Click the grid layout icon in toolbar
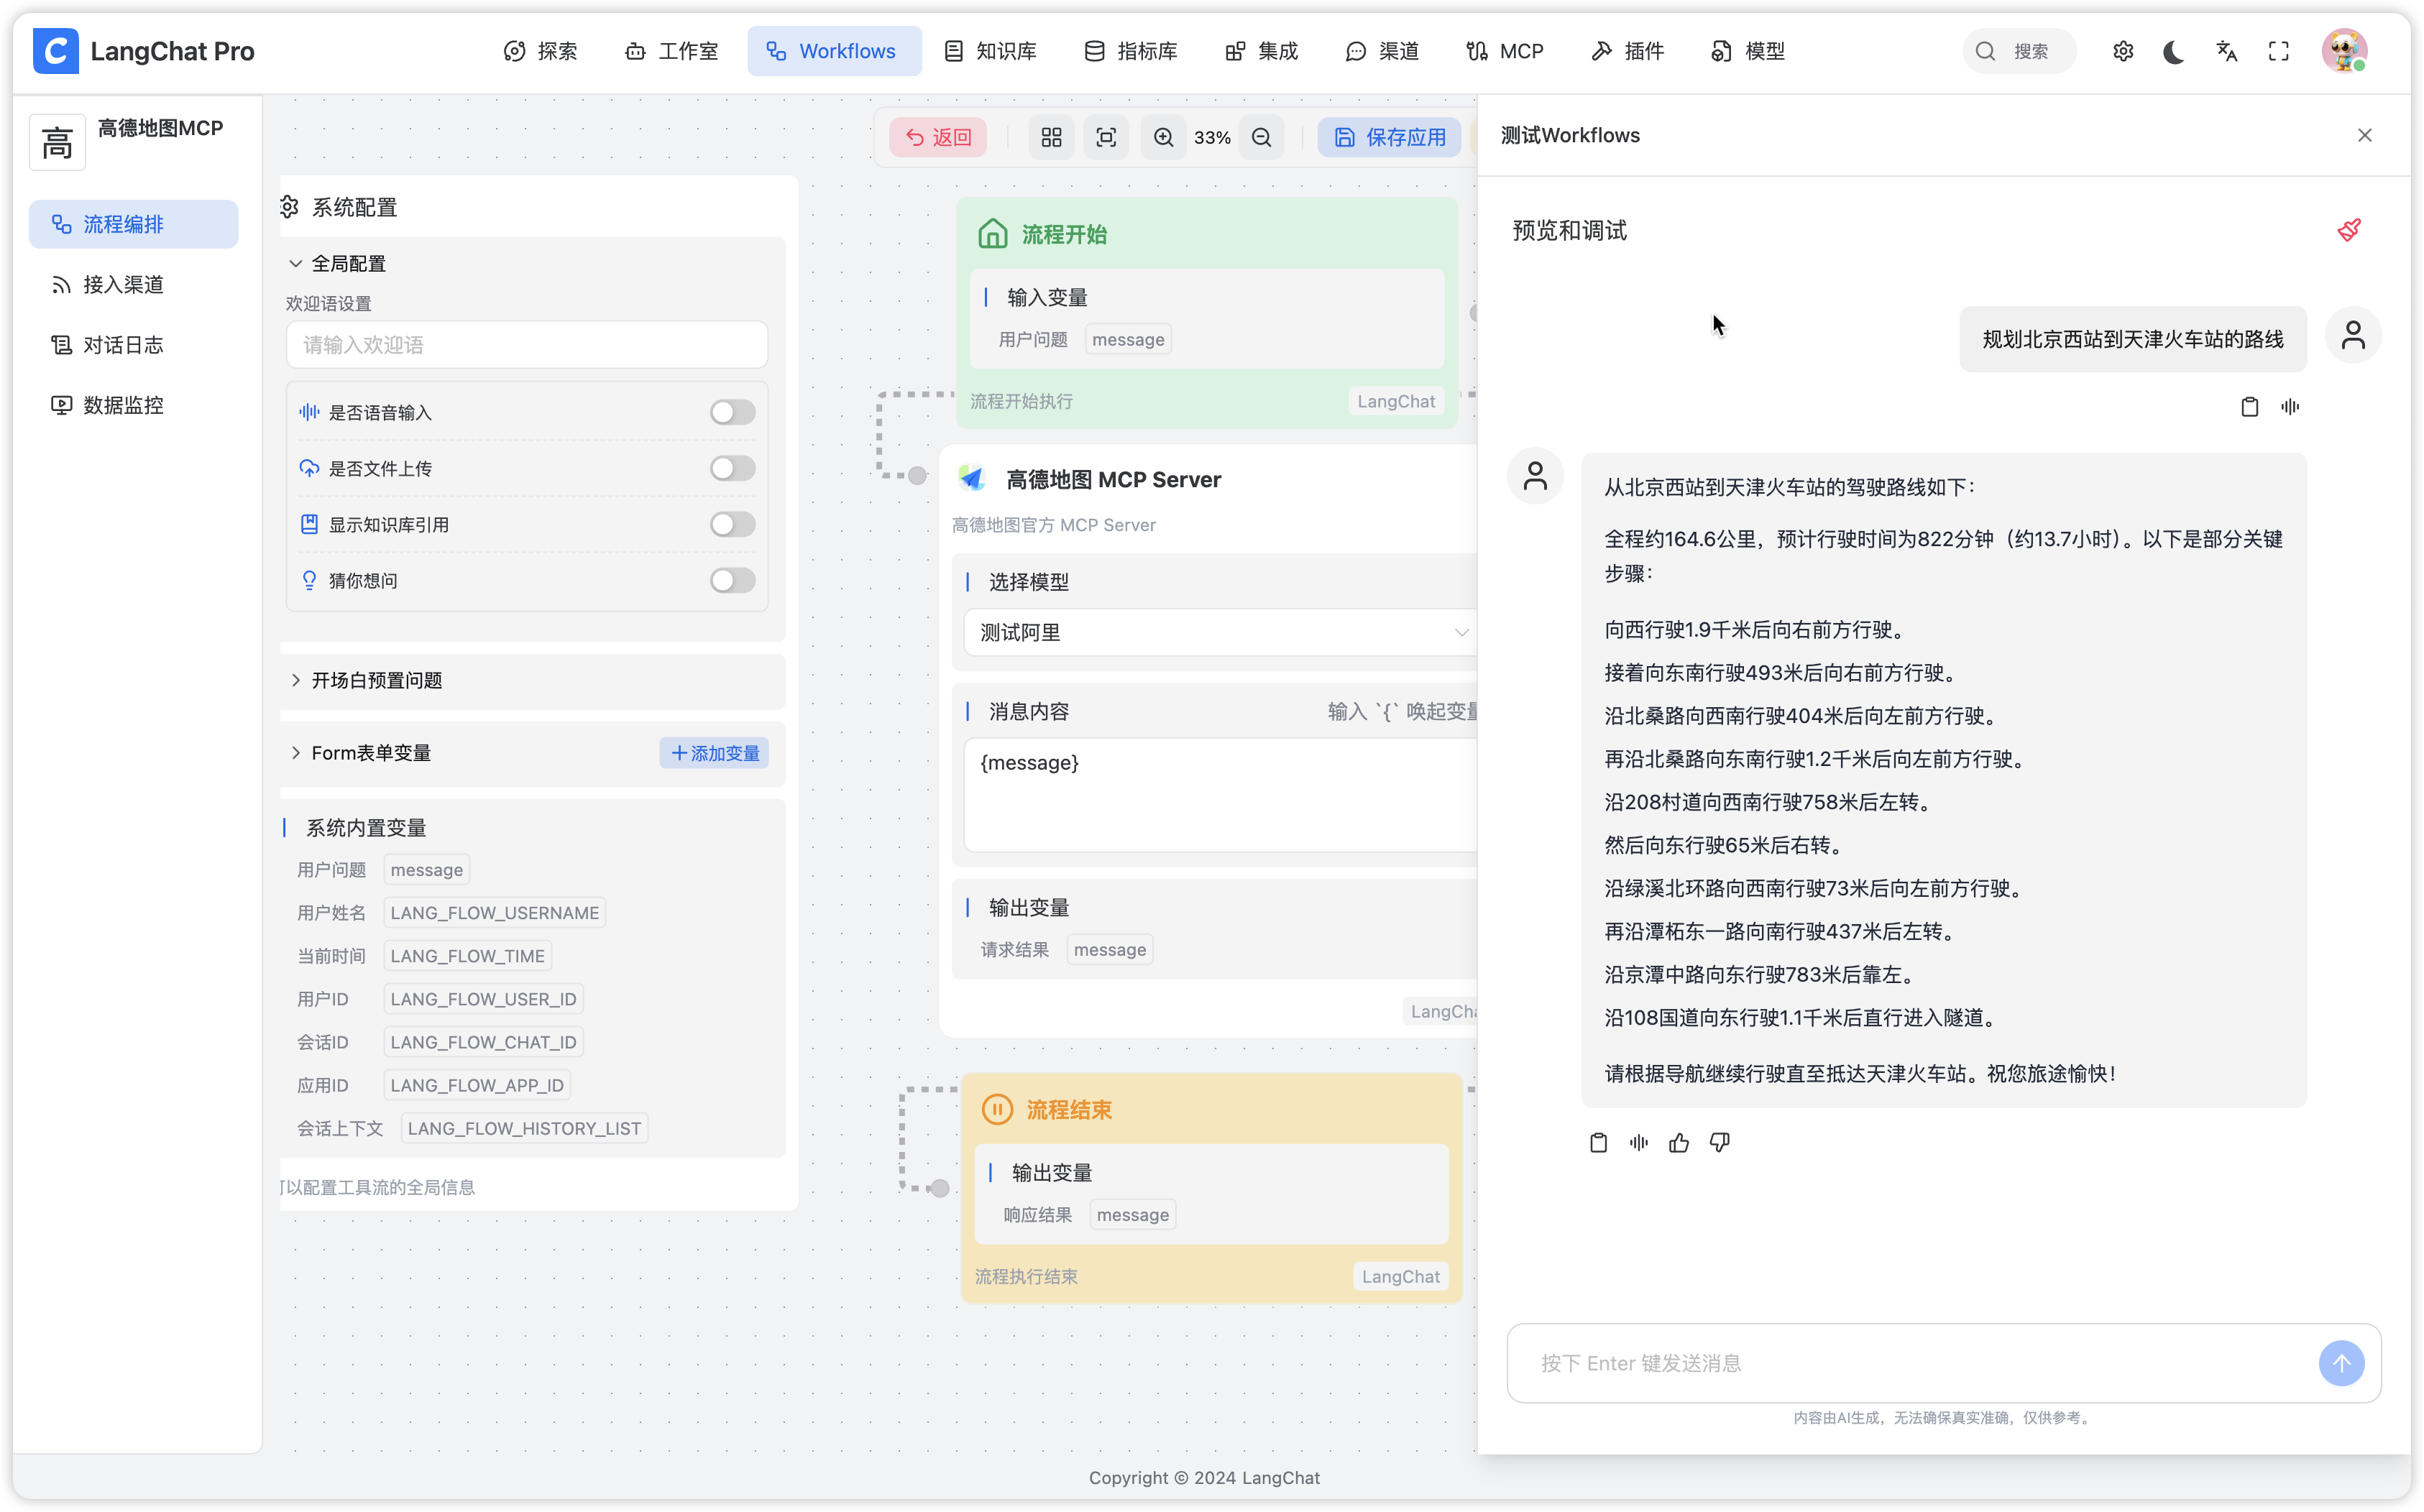Image resolution: width=2424 pixels, height=1512 pixels. (x=1051, y=137)
